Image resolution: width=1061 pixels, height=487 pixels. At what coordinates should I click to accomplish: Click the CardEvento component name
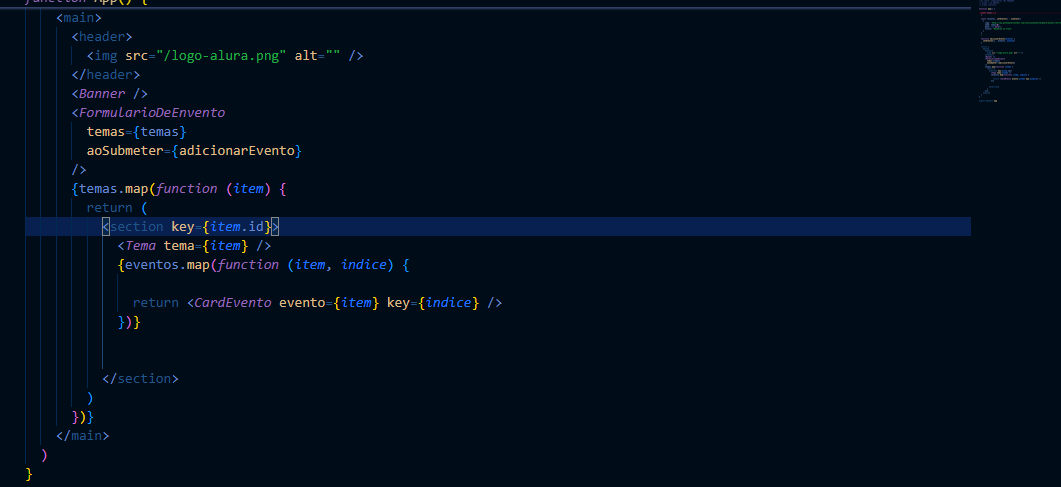point(232,302)
